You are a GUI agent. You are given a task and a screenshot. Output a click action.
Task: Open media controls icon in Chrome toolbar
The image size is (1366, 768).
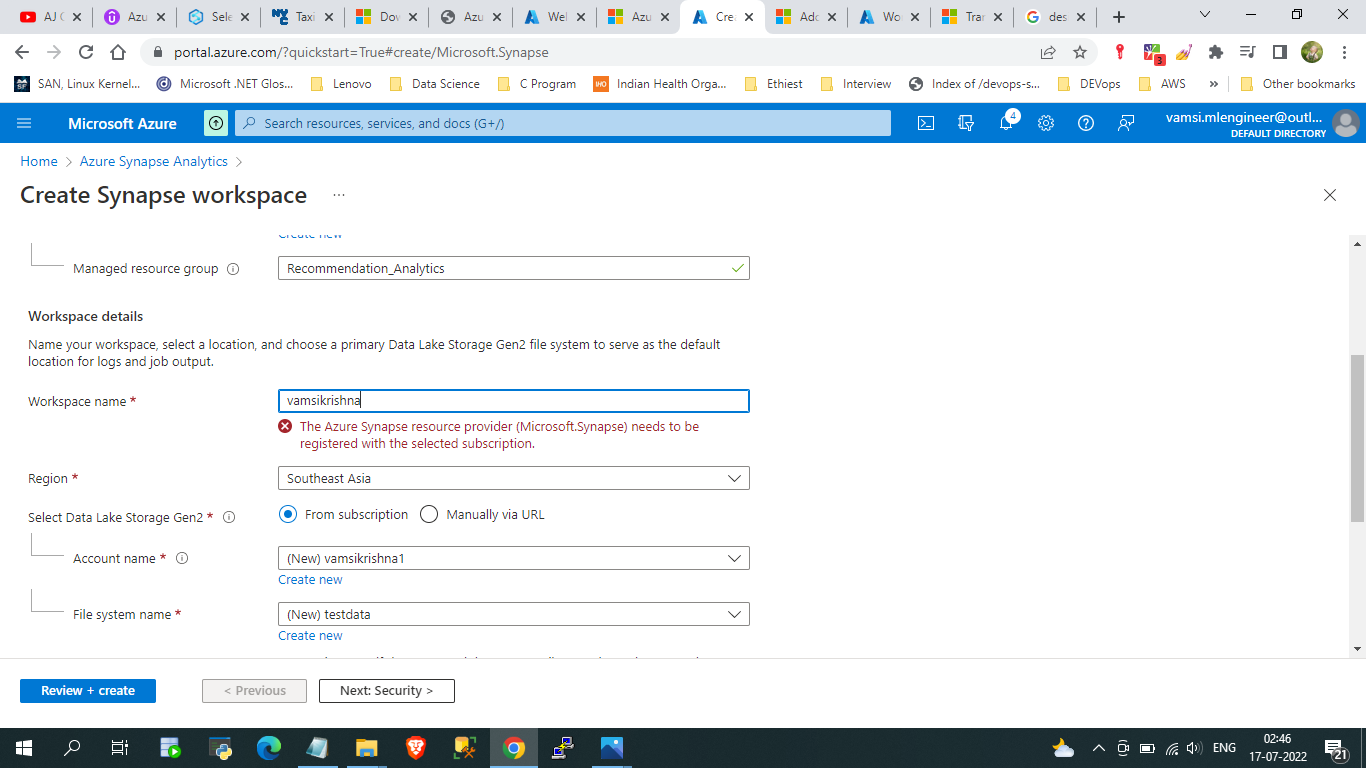(x=1247, y=52)
